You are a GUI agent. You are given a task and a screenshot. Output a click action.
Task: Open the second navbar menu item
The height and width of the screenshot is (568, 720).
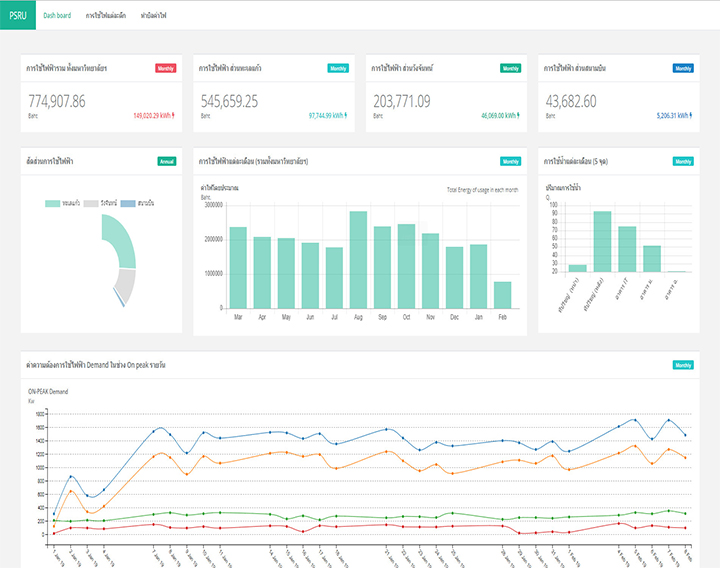106,15
